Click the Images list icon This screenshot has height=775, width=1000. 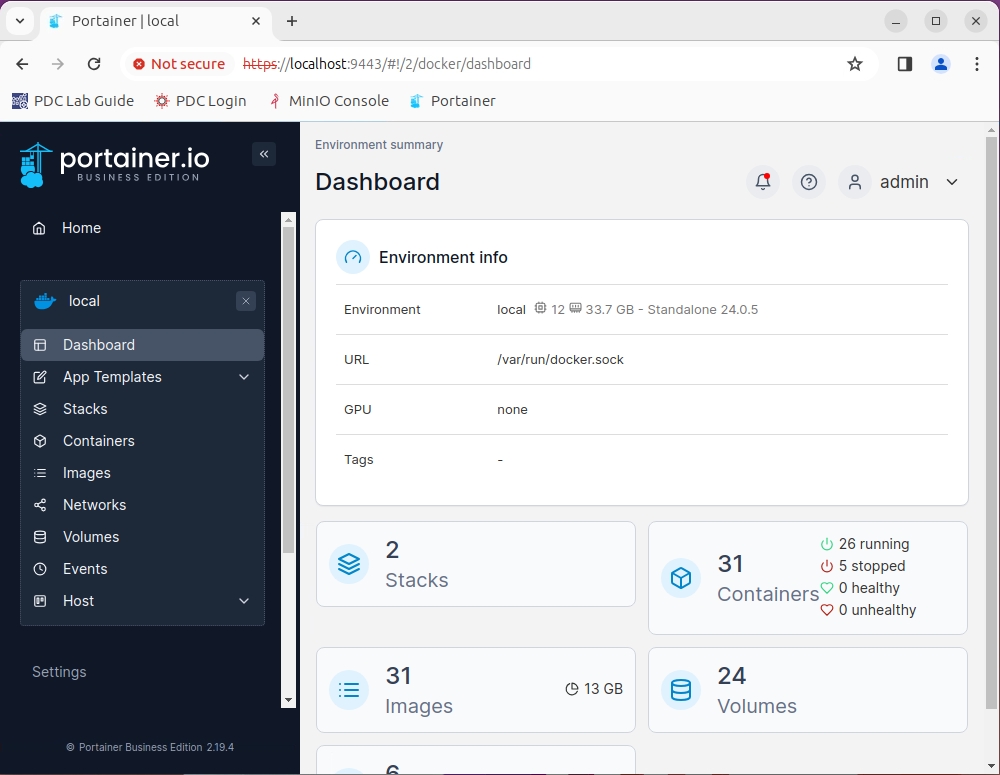click(349, 690)
